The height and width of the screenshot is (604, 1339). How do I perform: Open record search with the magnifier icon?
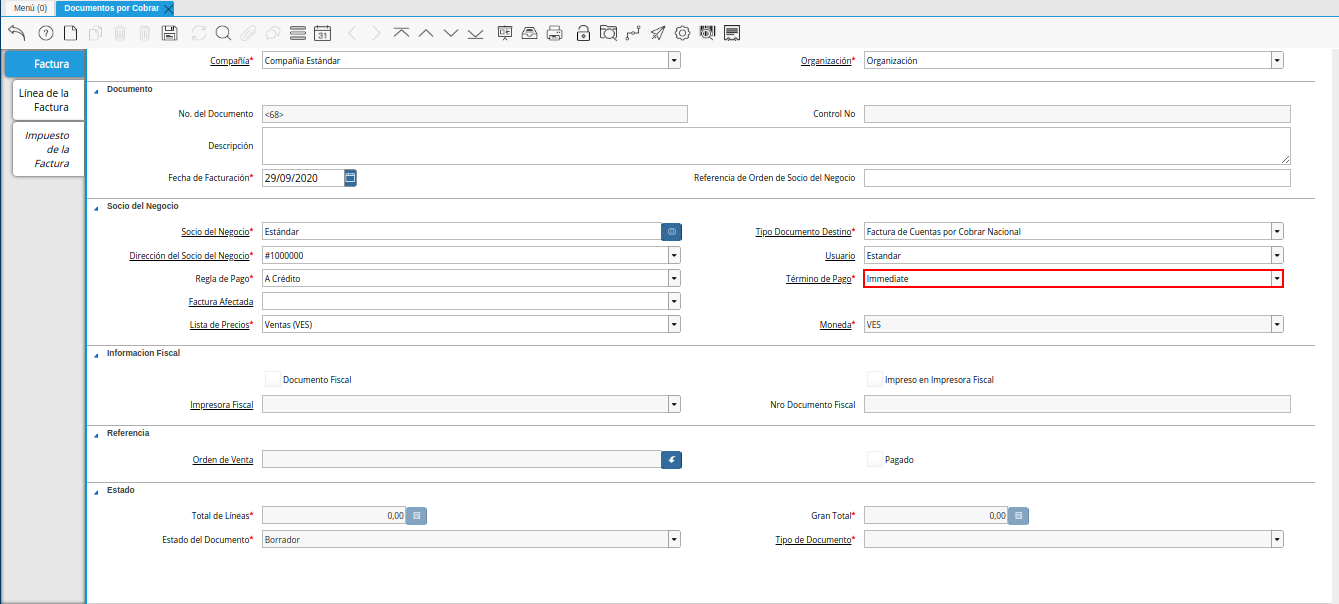(x=223, y=33)
